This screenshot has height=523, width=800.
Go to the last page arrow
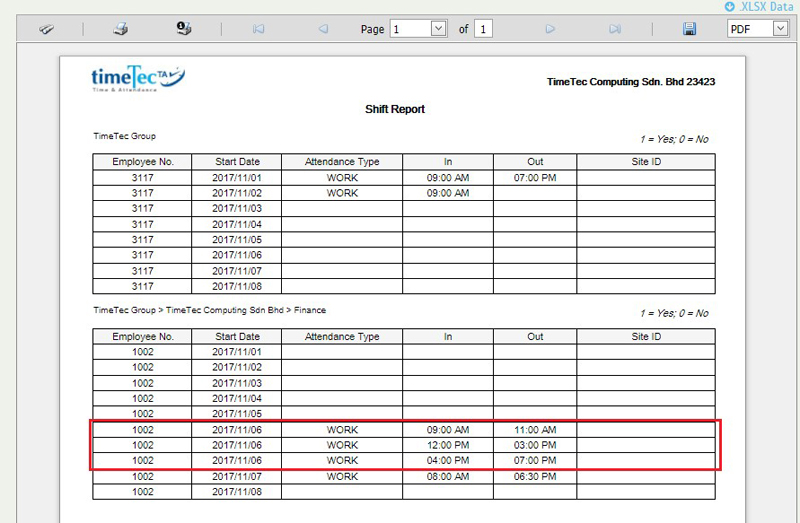[615, 29]
